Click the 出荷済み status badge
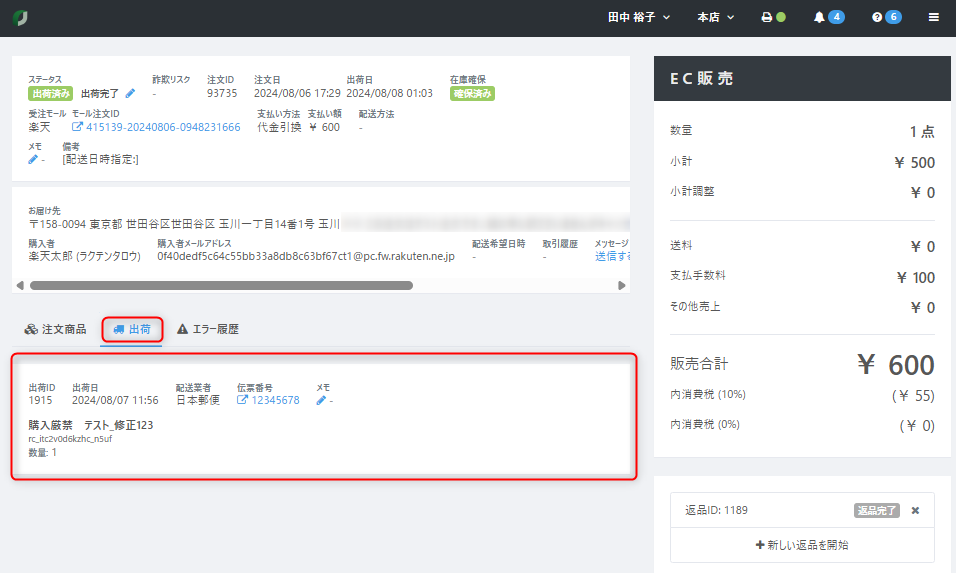956x573 pixels. coord(51,93)
